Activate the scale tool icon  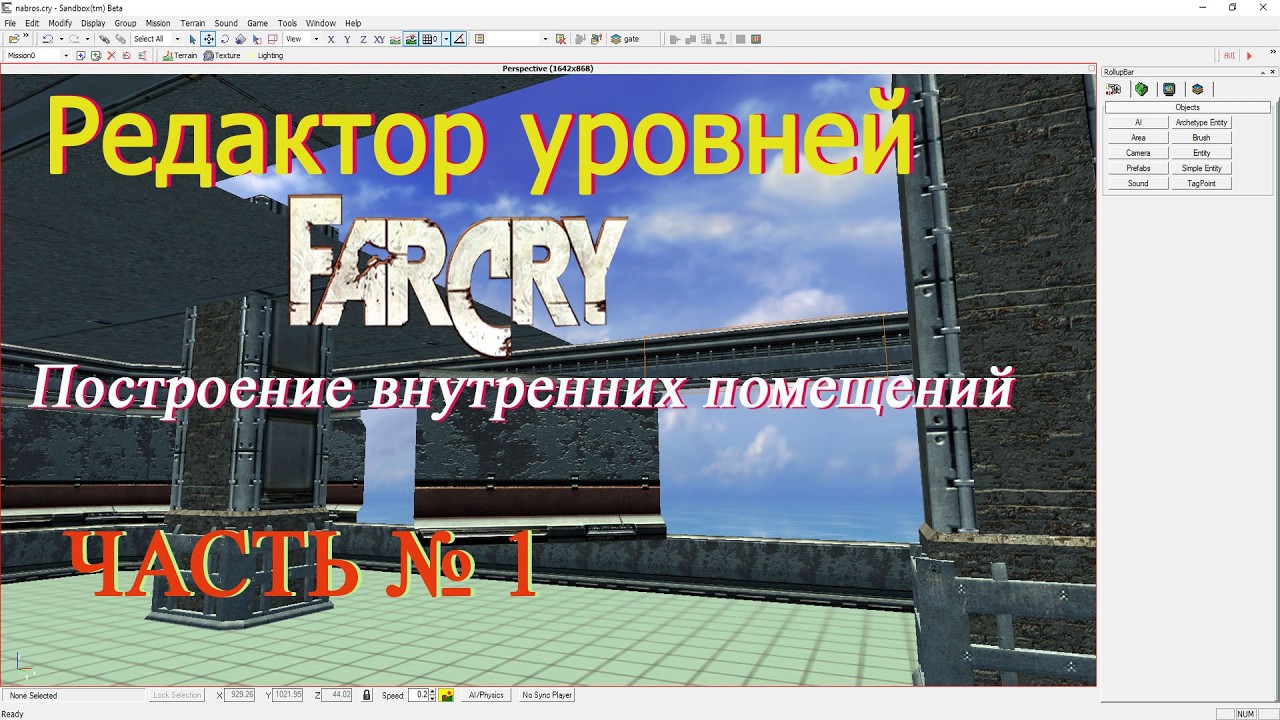click(x=240, y=39)
